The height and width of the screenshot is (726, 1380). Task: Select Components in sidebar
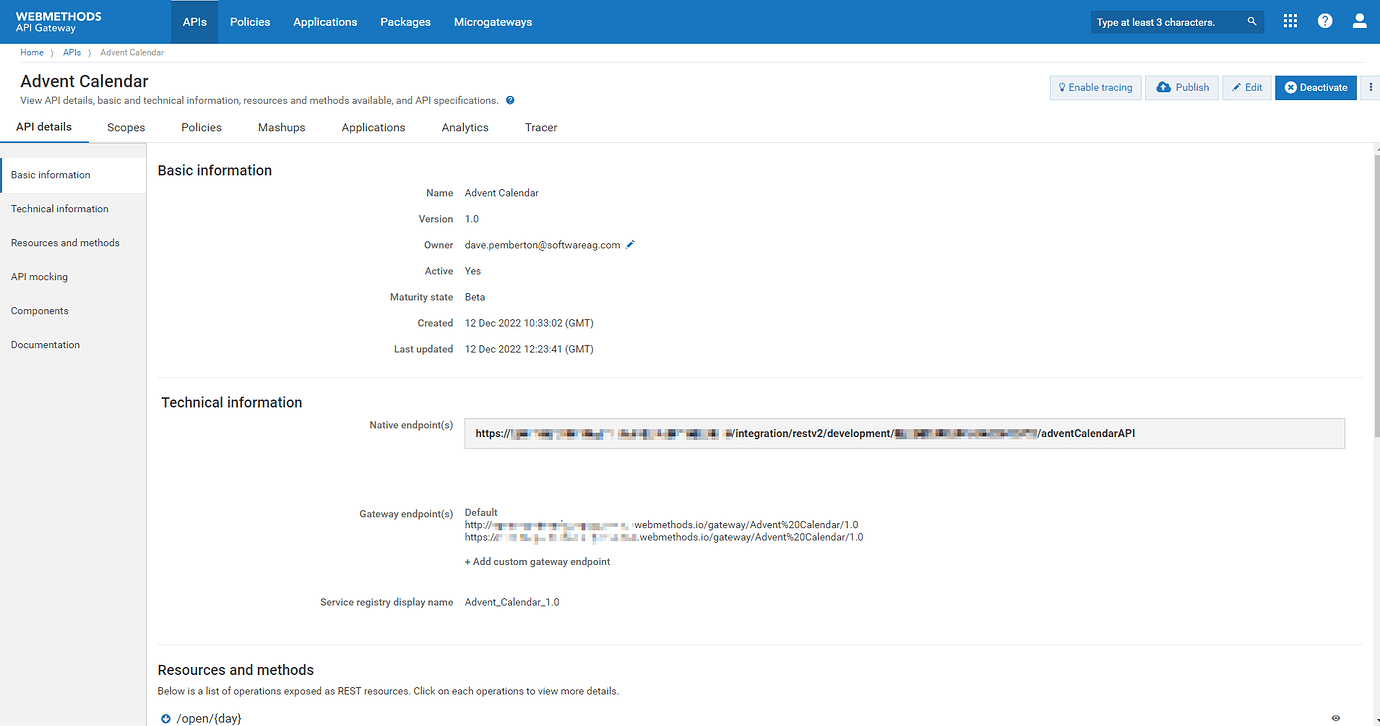tap(73, 311)
